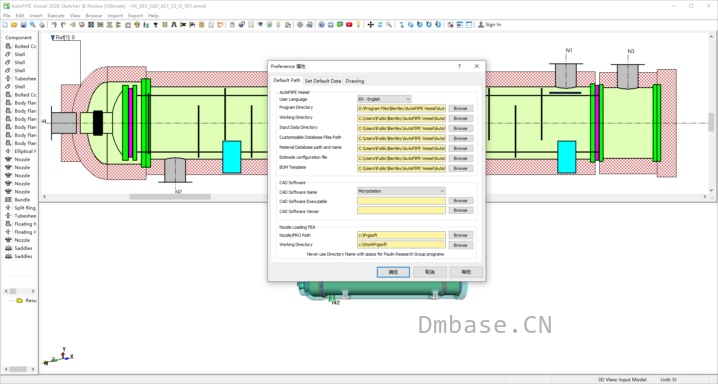Screen dimensions: 718x384
Task: Browse for the BOM Template
Action: [460, 168]
